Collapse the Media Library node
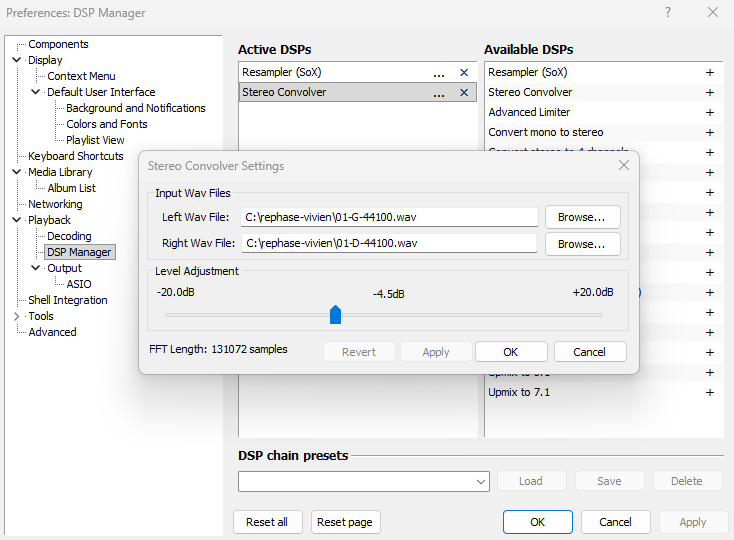The width and height of the screenshot is (734, 540). click(x=16, y=172)
